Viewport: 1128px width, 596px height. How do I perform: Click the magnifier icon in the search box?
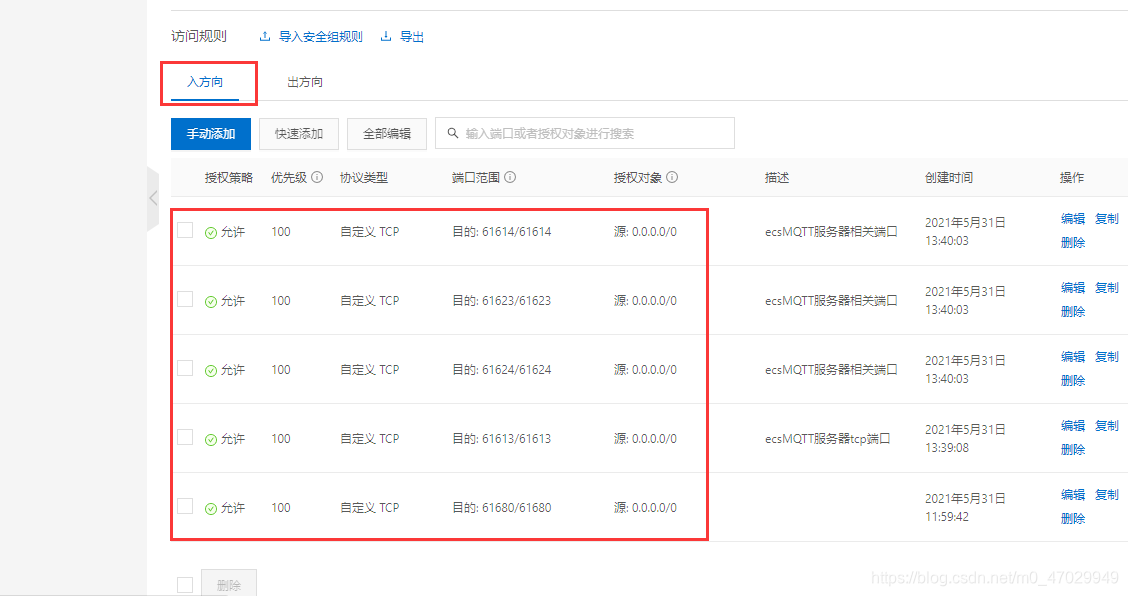coord(453,133)
